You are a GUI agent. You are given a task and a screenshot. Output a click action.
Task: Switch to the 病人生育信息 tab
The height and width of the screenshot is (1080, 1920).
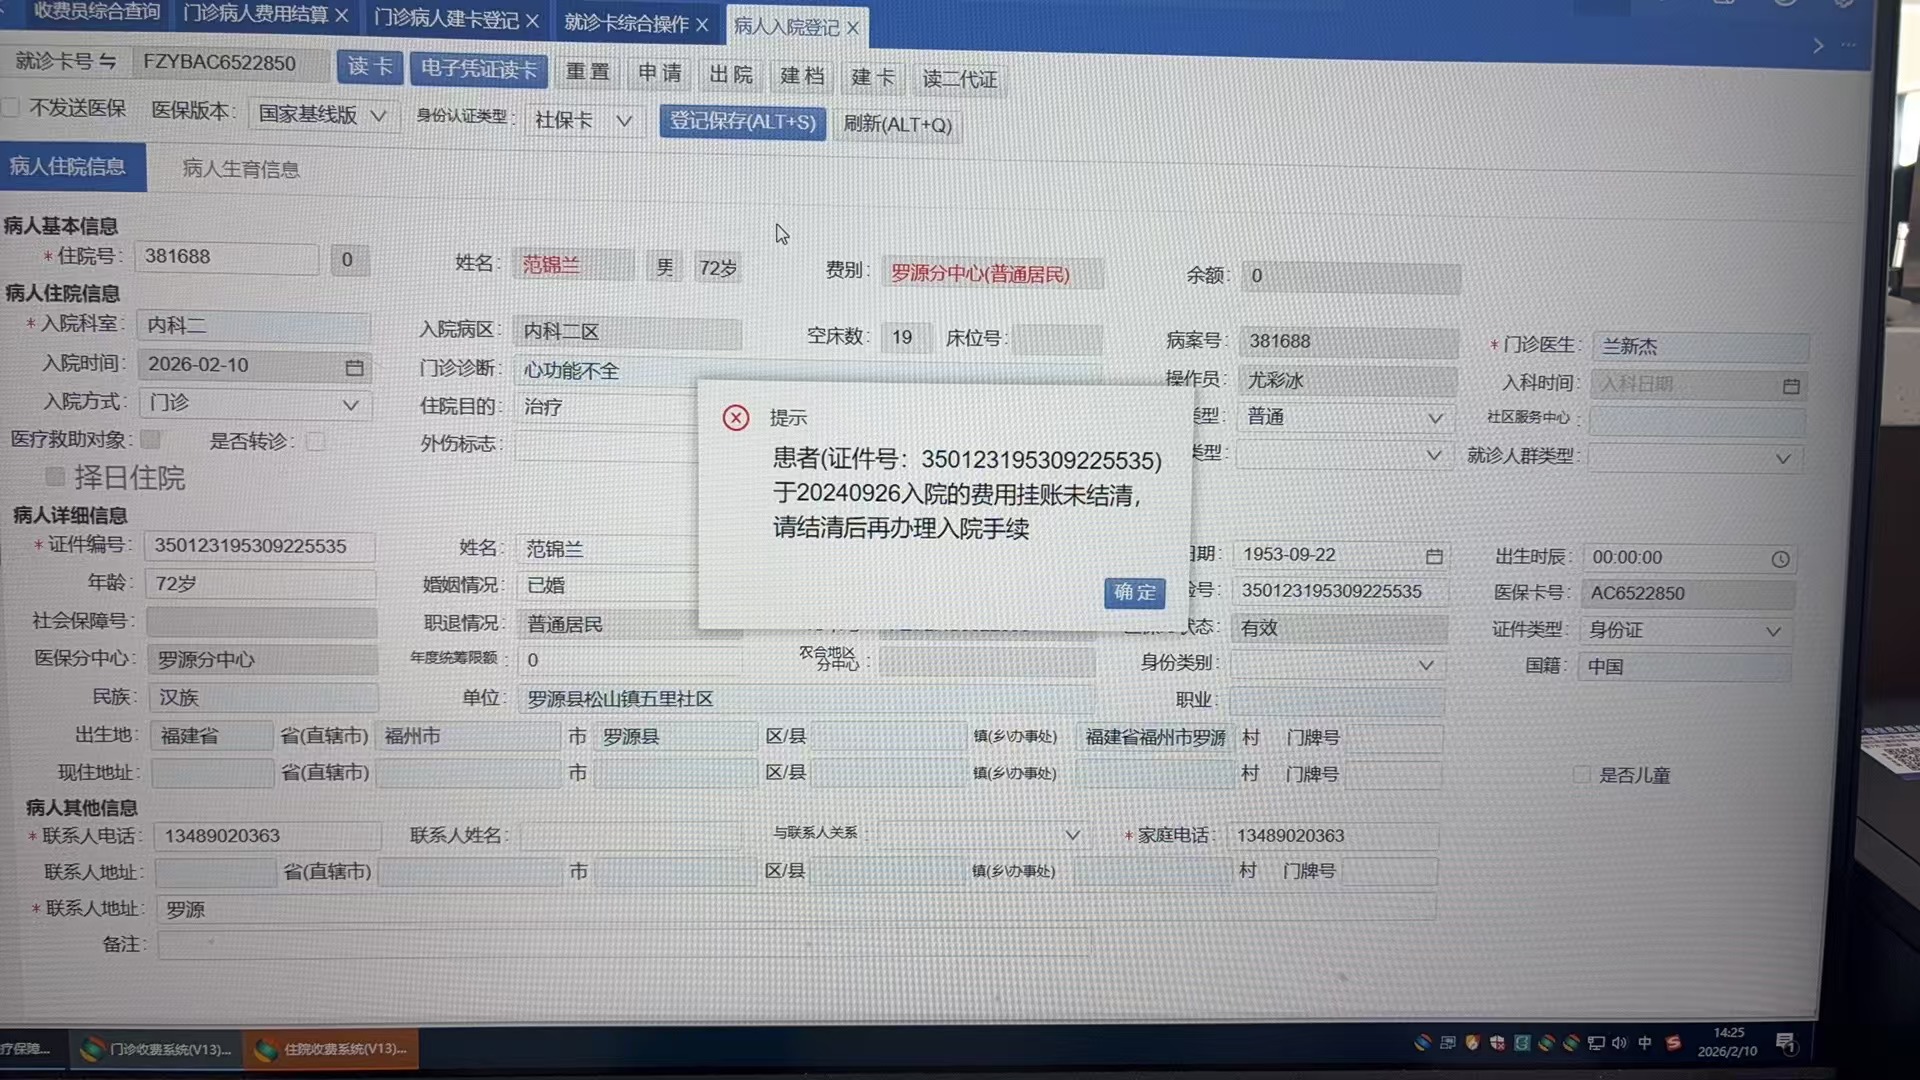240,169
